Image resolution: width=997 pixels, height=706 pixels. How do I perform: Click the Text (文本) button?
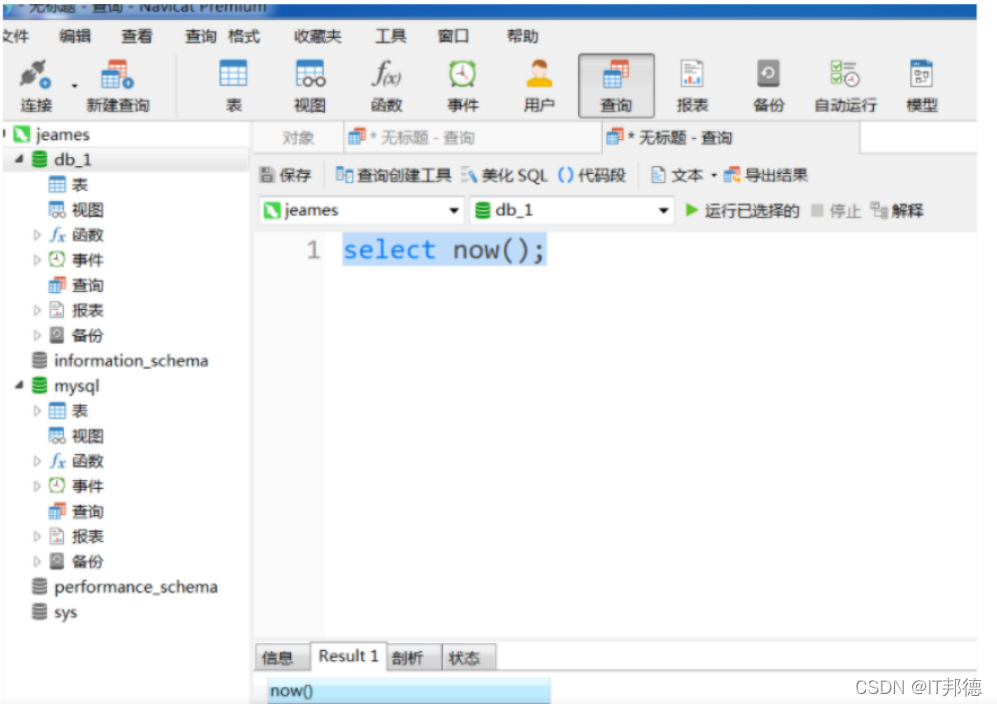click(677, 175)
